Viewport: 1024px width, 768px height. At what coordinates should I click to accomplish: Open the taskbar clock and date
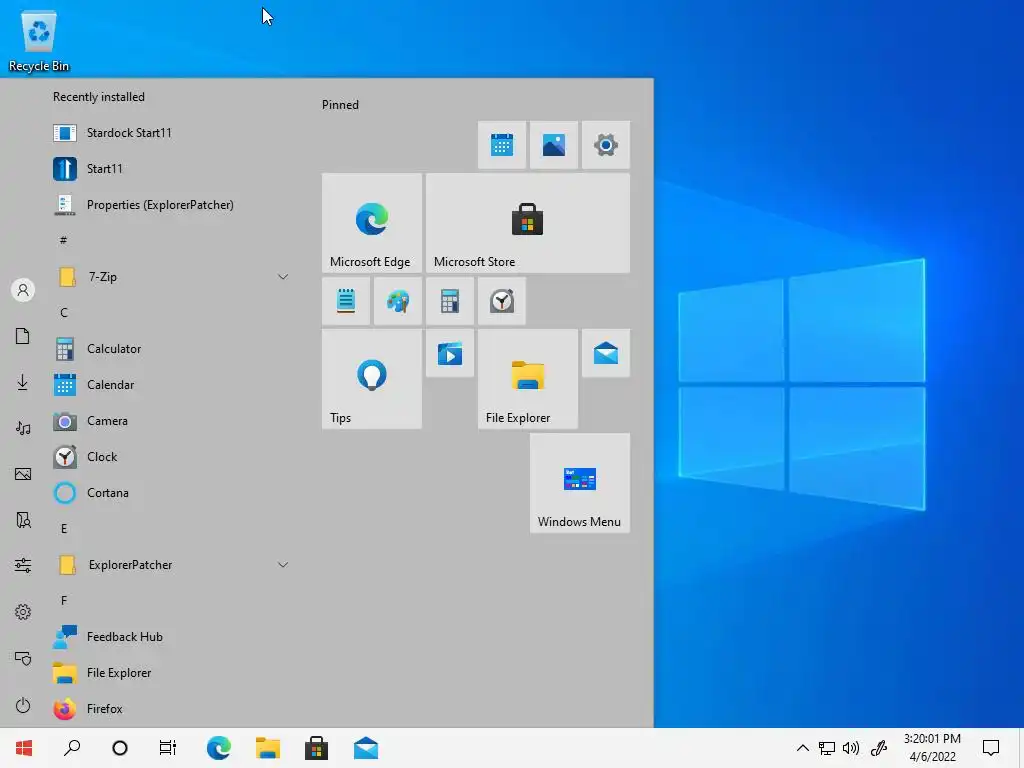932,748
